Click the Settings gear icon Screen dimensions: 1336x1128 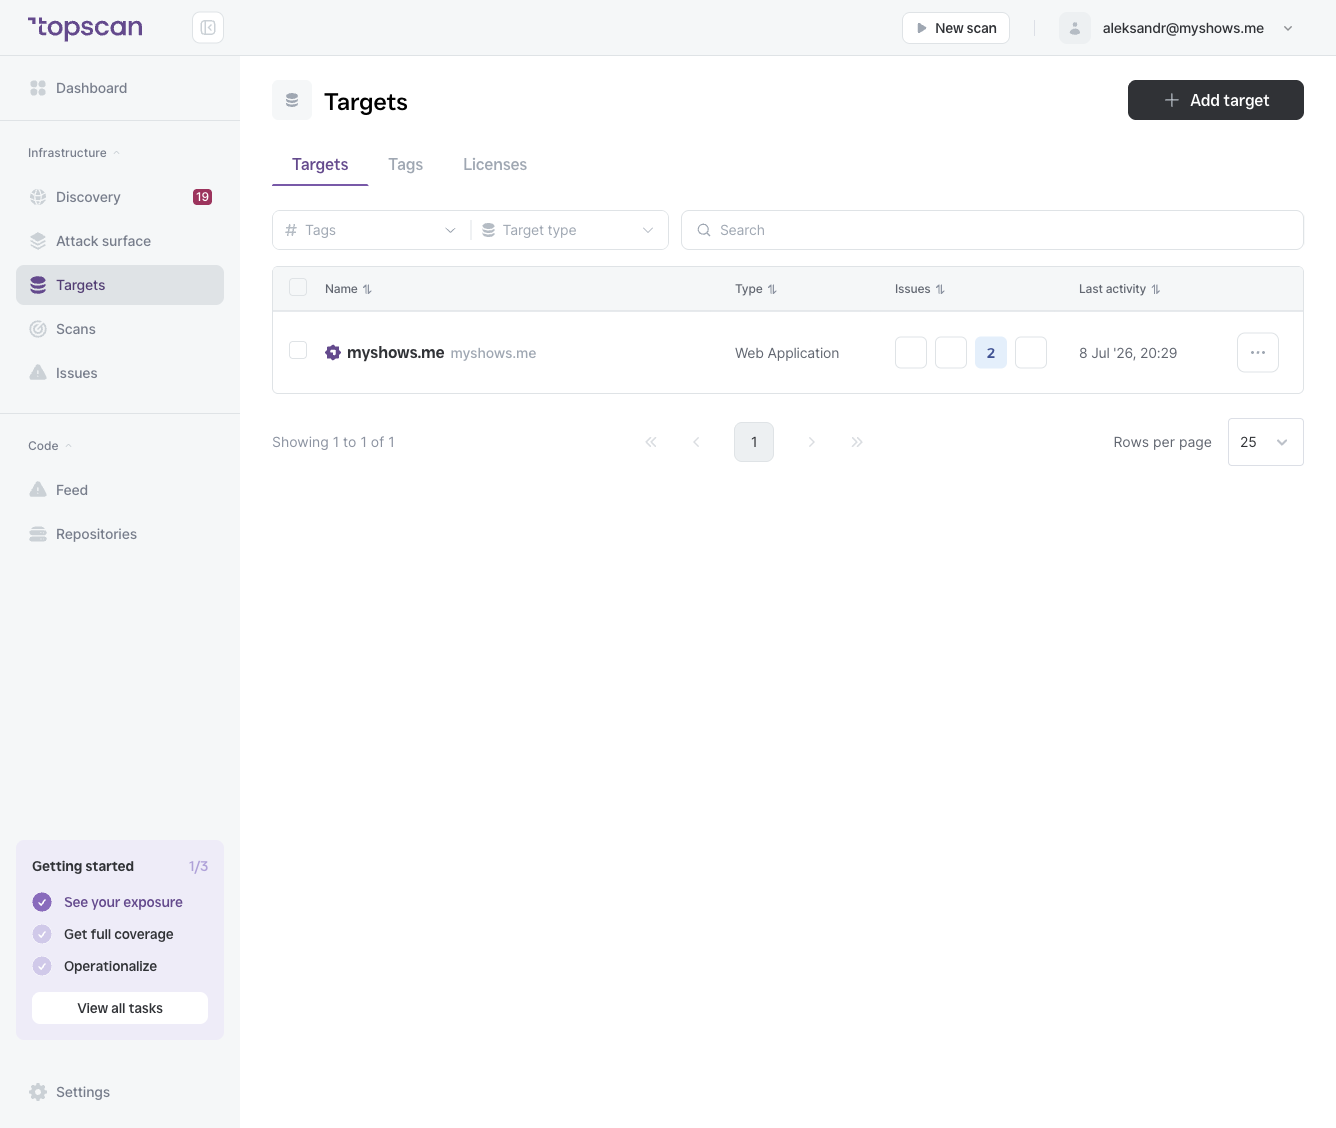coord(38,1092)
